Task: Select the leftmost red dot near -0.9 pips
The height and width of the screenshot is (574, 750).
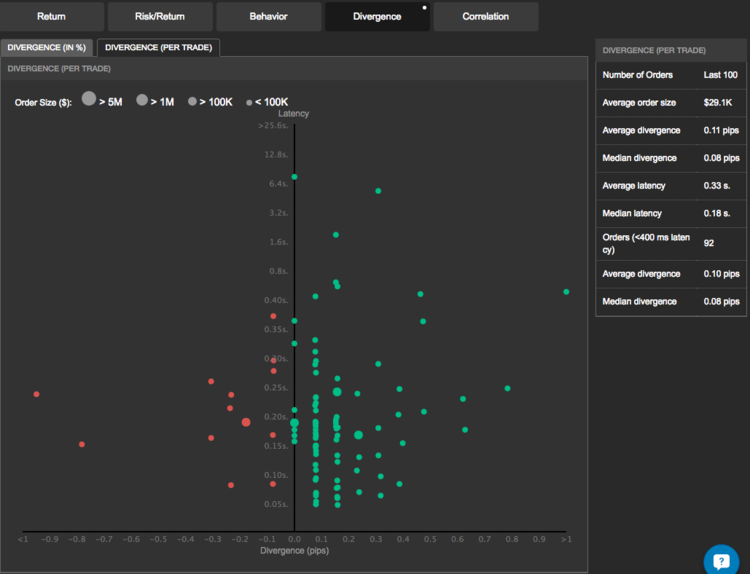Action: point(37,394)
